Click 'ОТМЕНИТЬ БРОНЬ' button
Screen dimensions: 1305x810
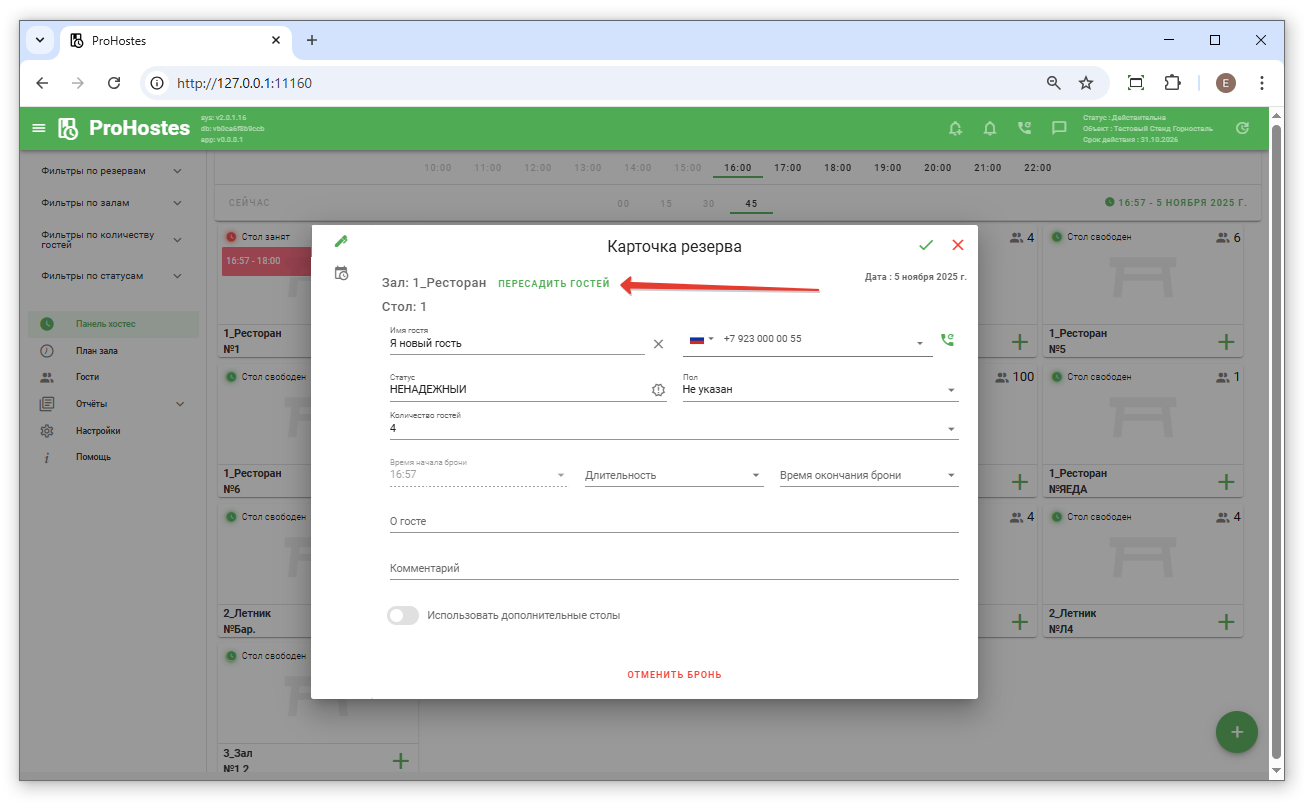(x=674, y=675)
